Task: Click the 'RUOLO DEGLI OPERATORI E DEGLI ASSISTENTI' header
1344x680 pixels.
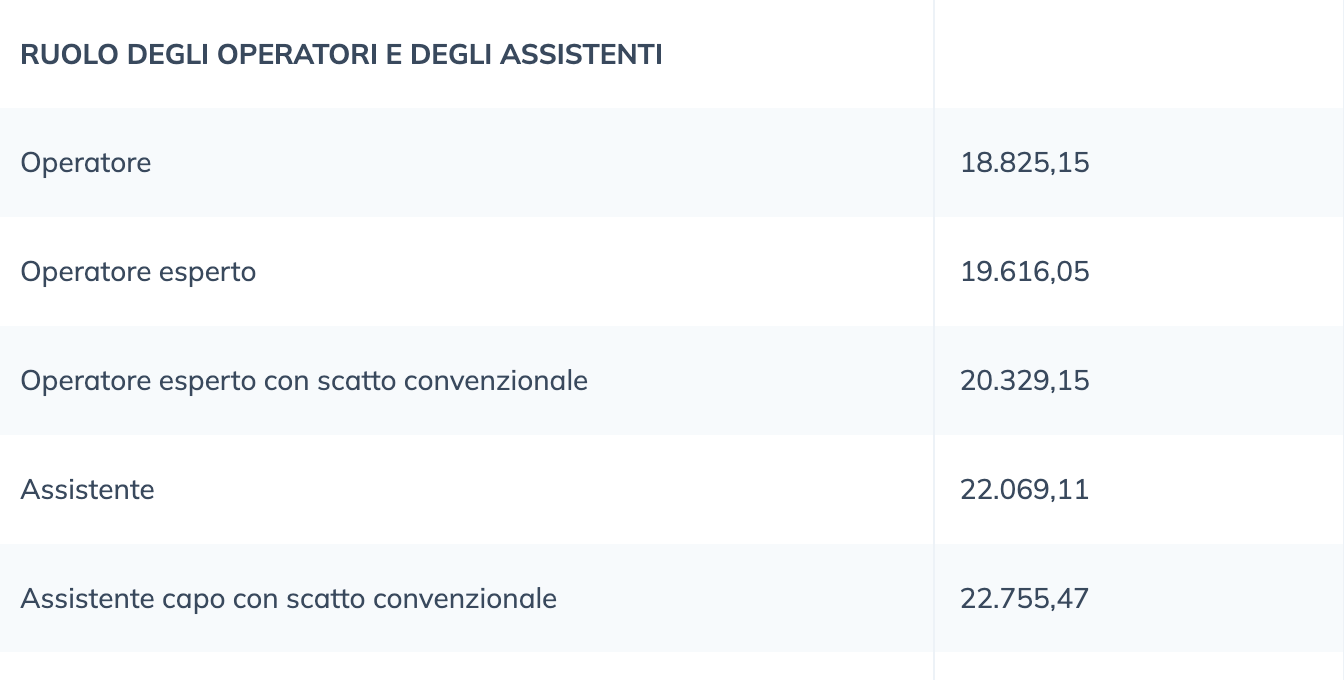Action: point(341,54)
